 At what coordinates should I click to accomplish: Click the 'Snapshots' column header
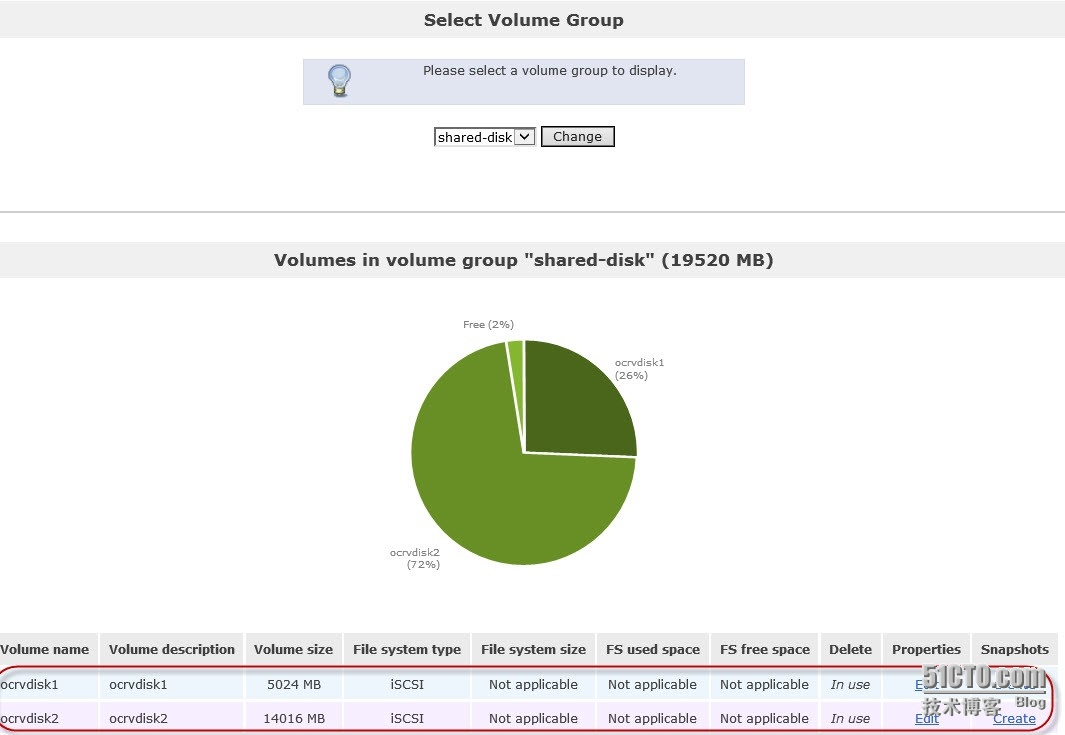coord(1015,649)
